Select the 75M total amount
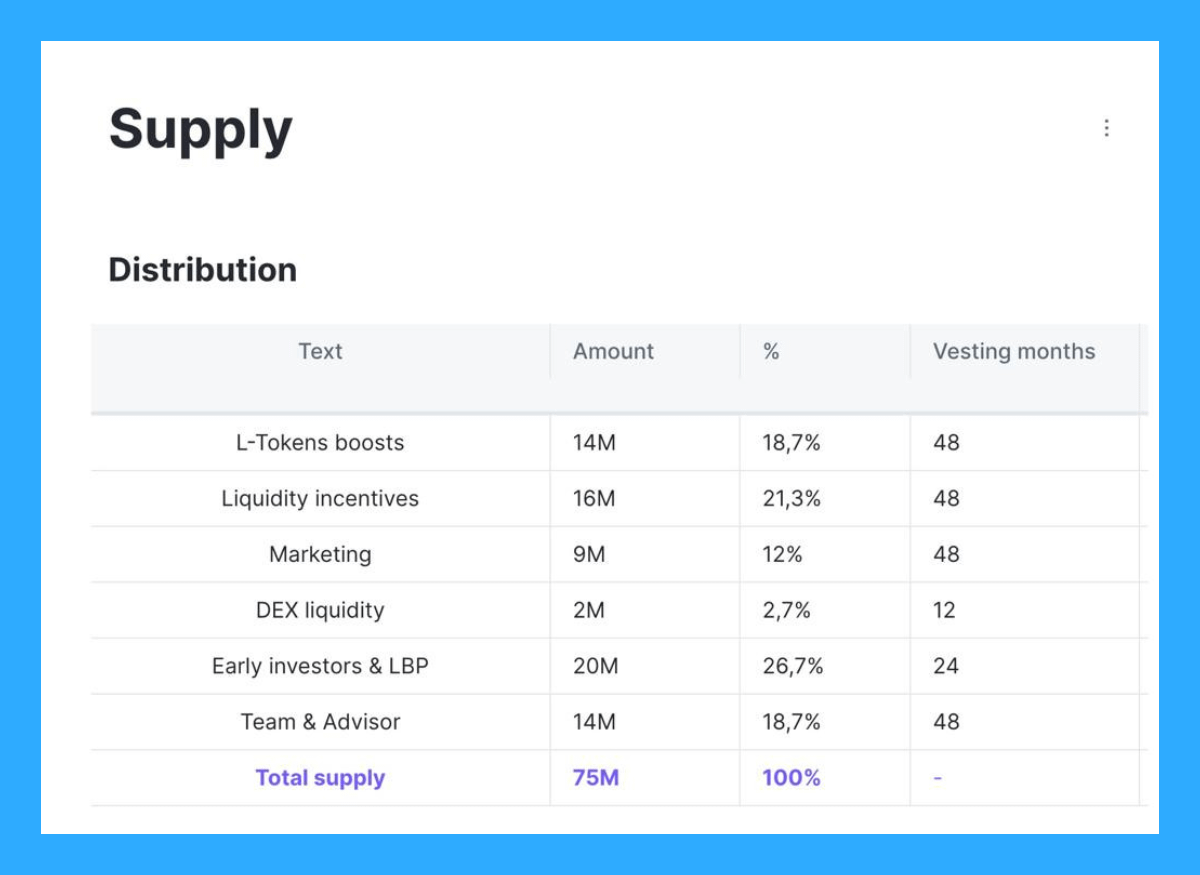Image resolution: width=1200 pixels, height=875 pixels. (x=596, y=778)
